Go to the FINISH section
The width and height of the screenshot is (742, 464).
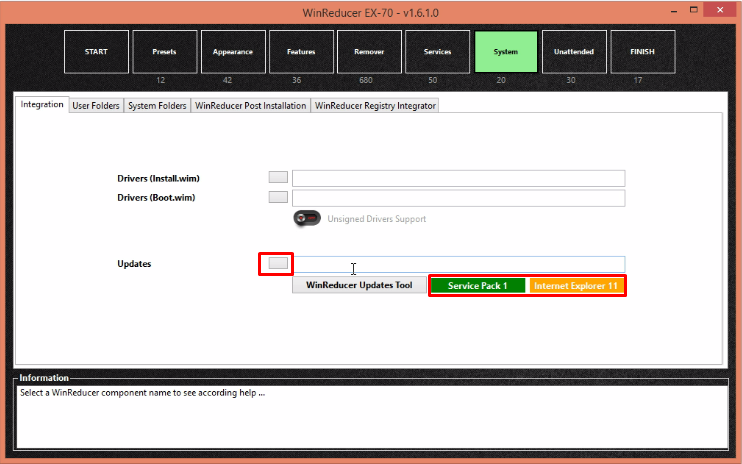tap(643, 52)
